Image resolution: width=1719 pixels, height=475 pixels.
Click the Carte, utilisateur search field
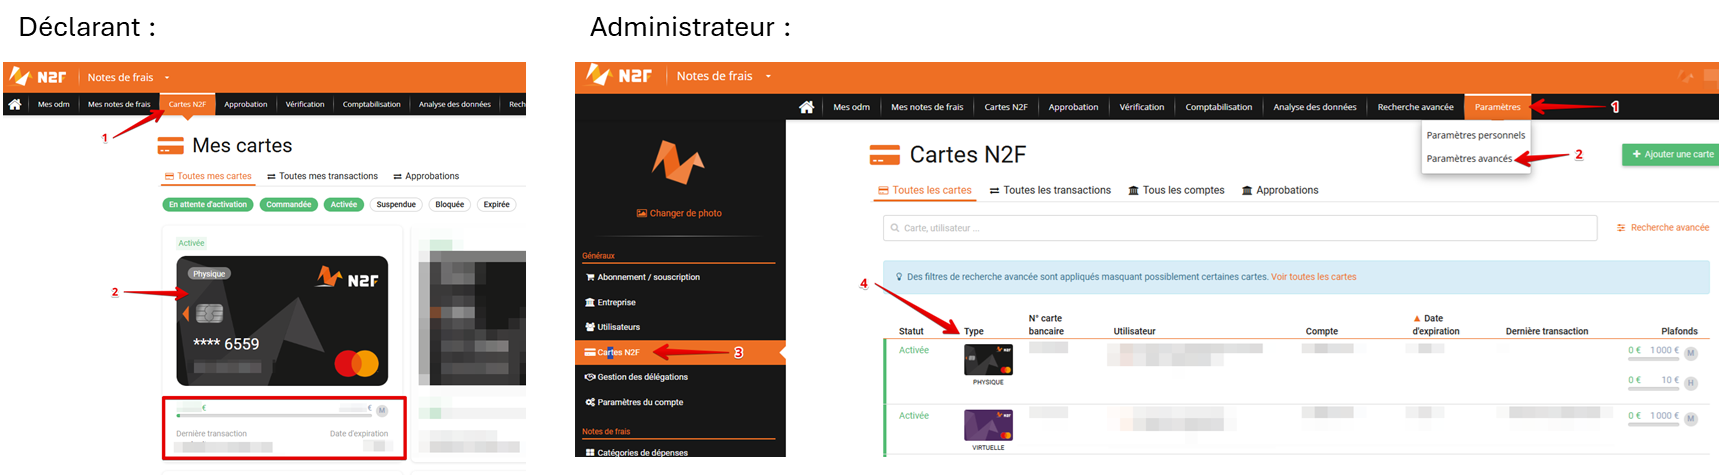[1240, 228]
